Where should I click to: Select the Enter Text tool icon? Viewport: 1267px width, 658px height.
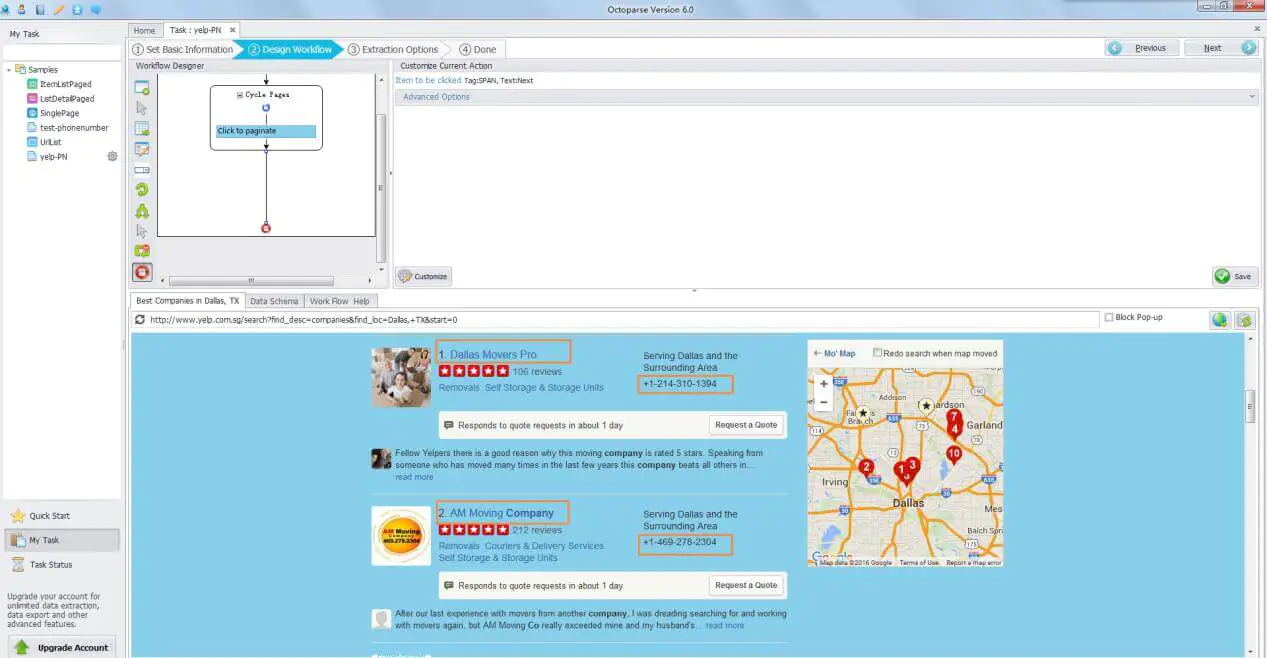(x=142, y=150)
